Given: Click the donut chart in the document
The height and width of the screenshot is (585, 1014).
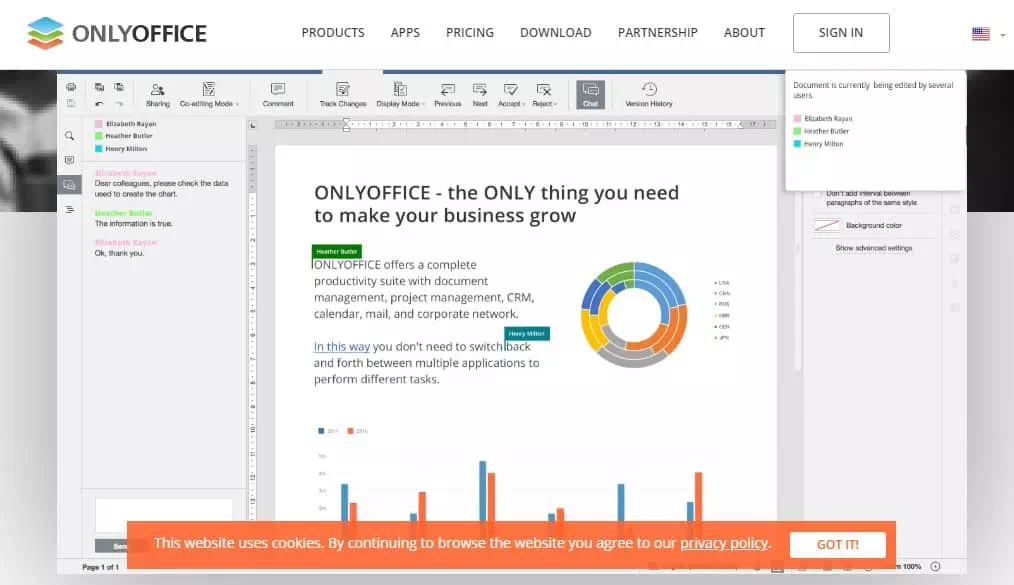Looking at the screenshot, I should 634,314.
